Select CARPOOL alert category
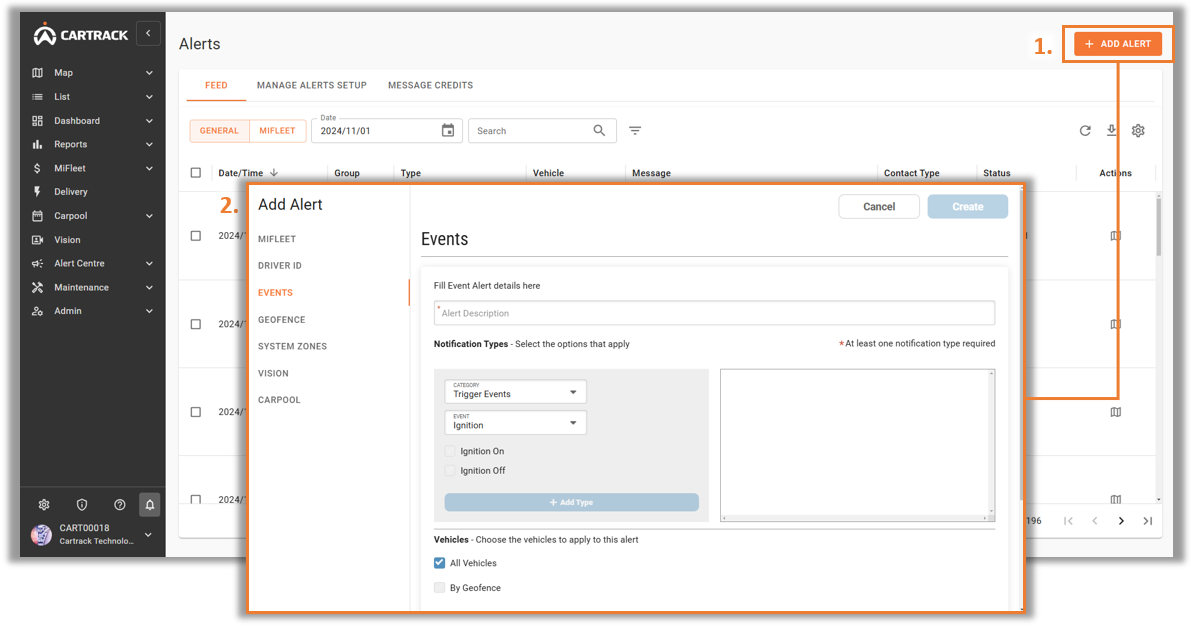Image resolution: width=1191 pixels, height=635 pixels. (x=279, y=400)
